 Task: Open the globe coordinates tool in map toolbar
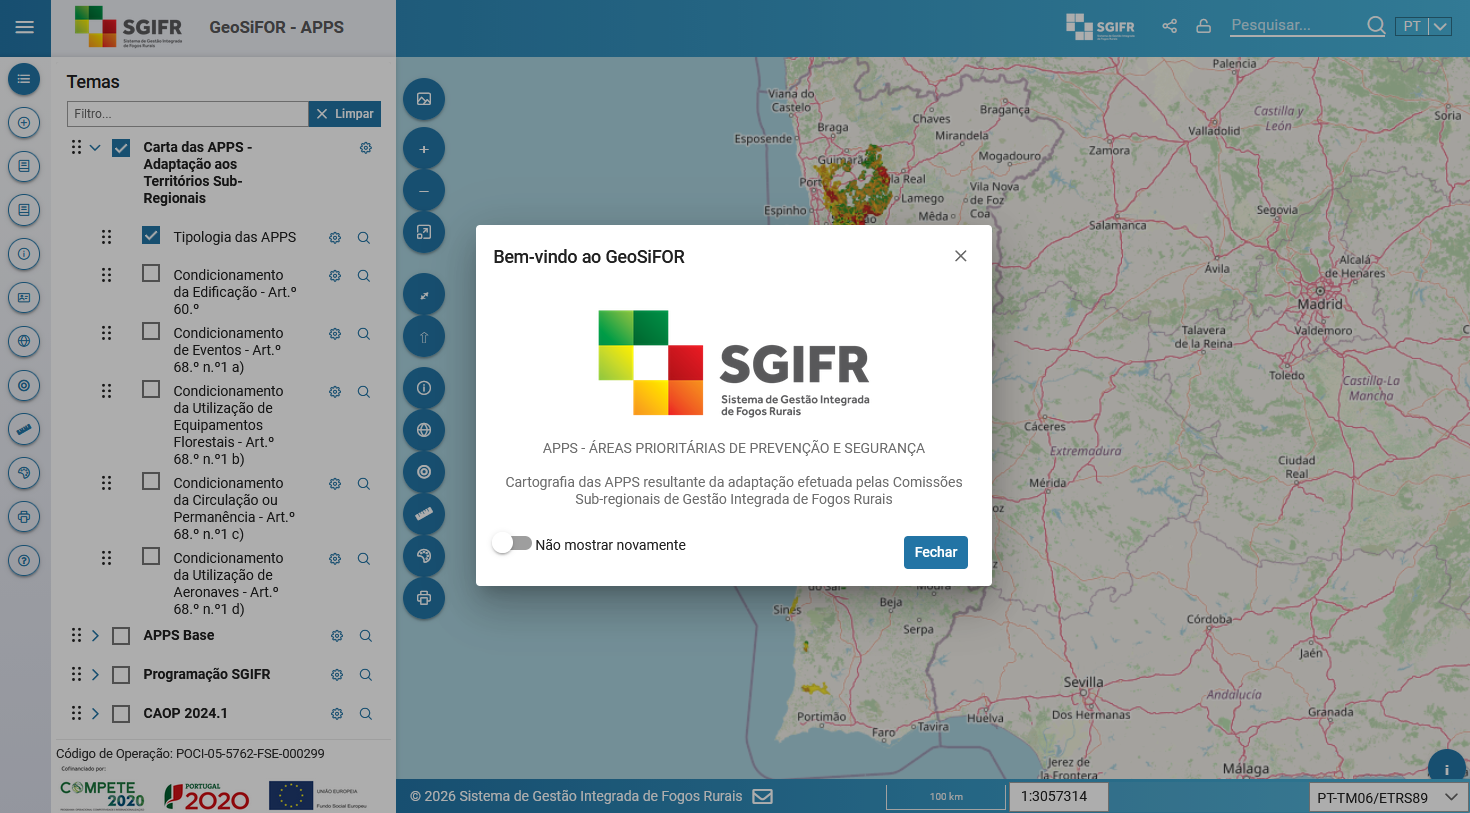tap(423, 430)
